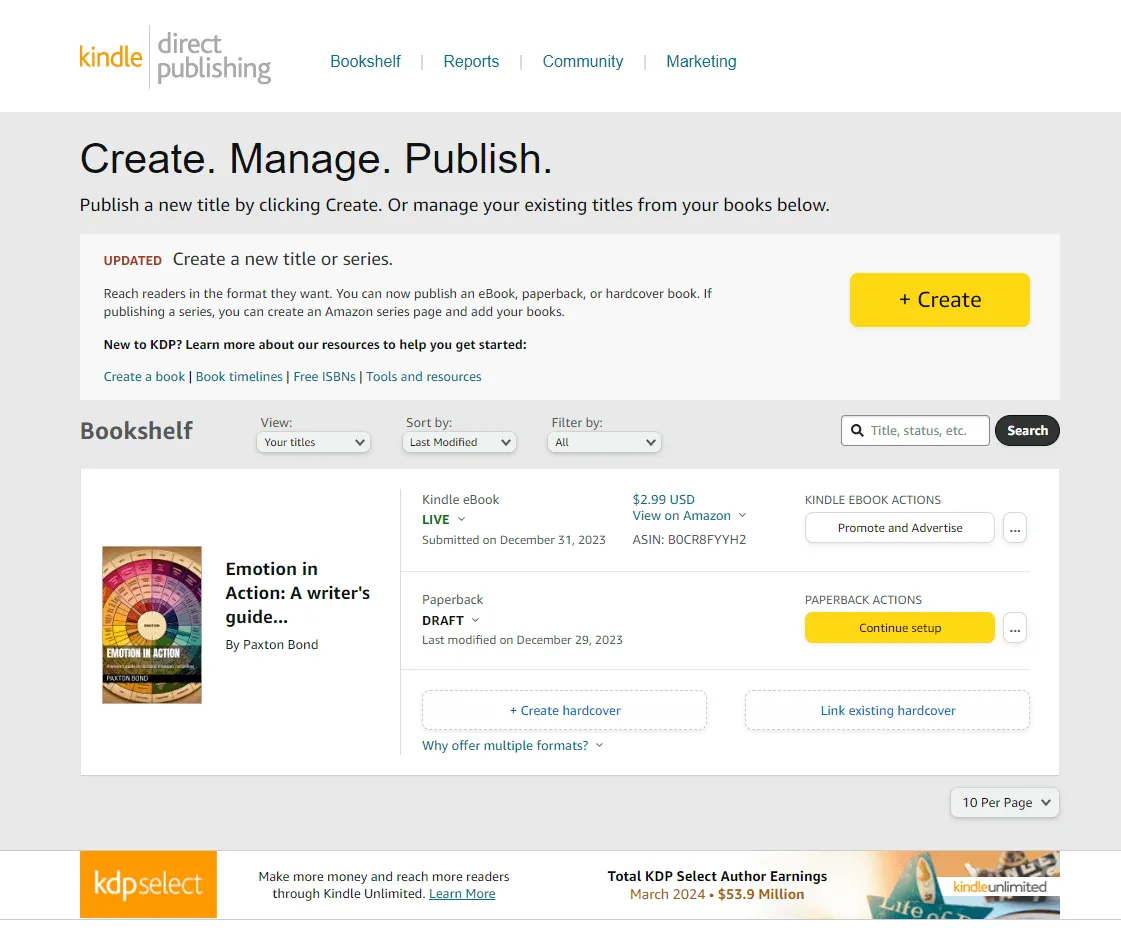This screenshot has width=1121, height=939.
Task: Click the magnifier icon in search box
Action: (857, 431)
